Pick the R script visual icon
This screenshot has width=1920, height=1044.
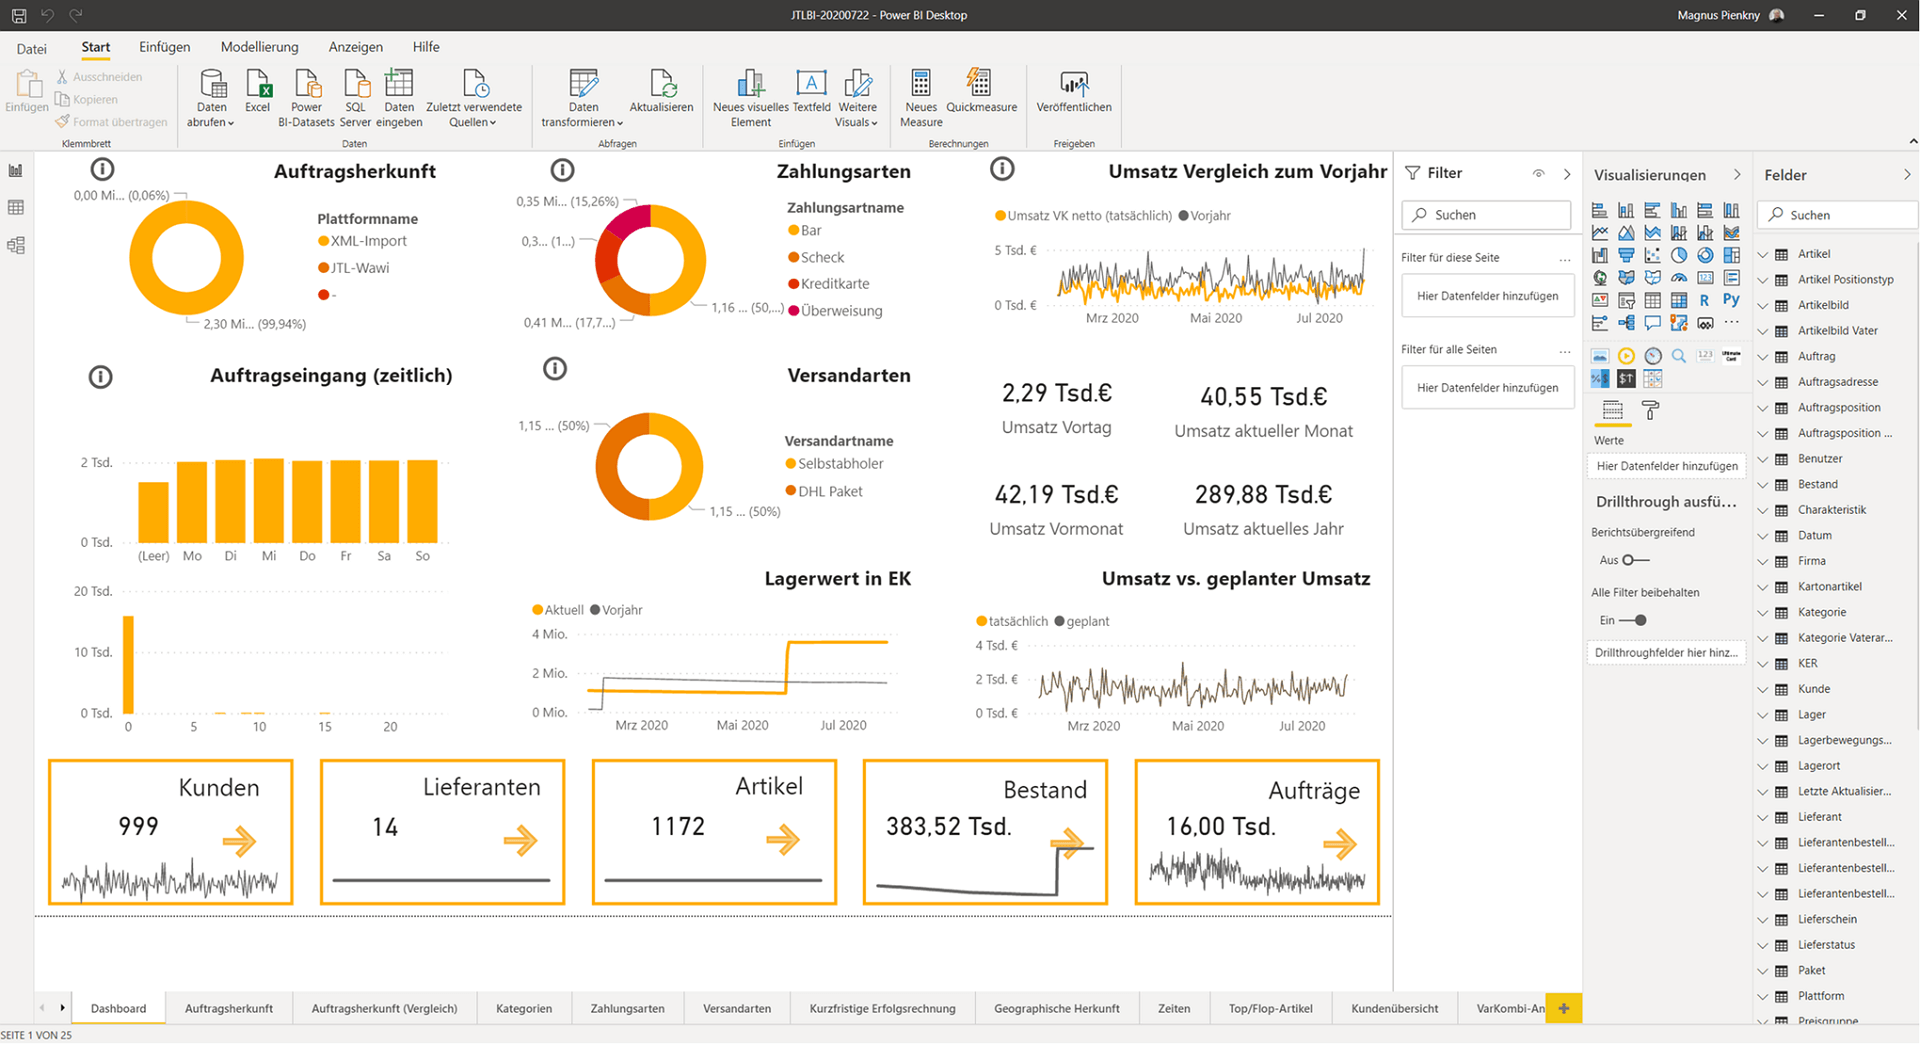(x=1705, y=300)
